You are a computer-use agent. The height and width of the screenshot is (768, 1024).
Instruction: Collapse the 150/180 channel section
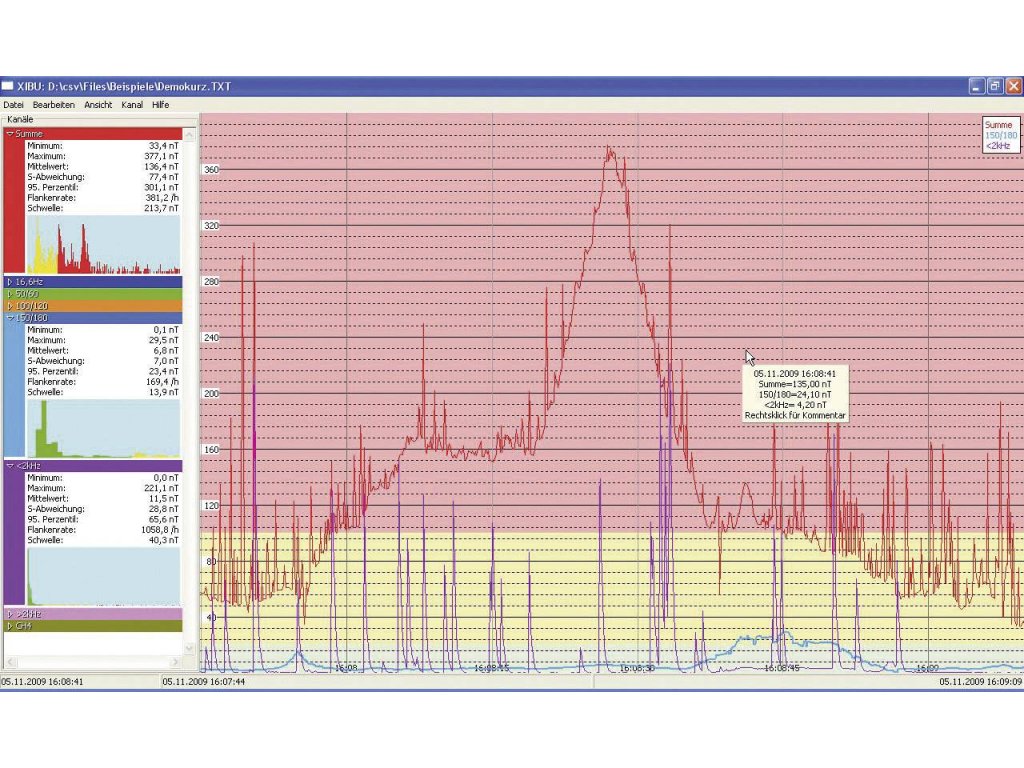tap(10, 318)
